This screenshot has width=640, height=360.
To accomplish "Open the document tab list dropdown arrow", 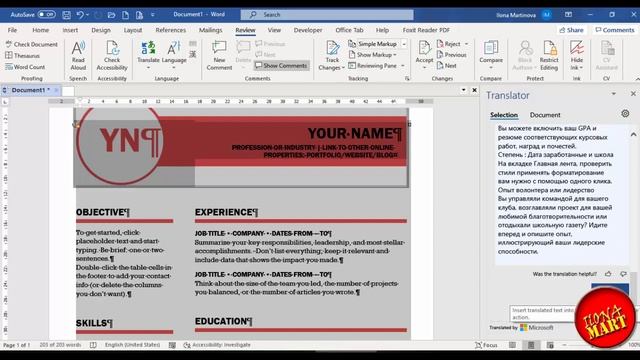I will point(464,90).
